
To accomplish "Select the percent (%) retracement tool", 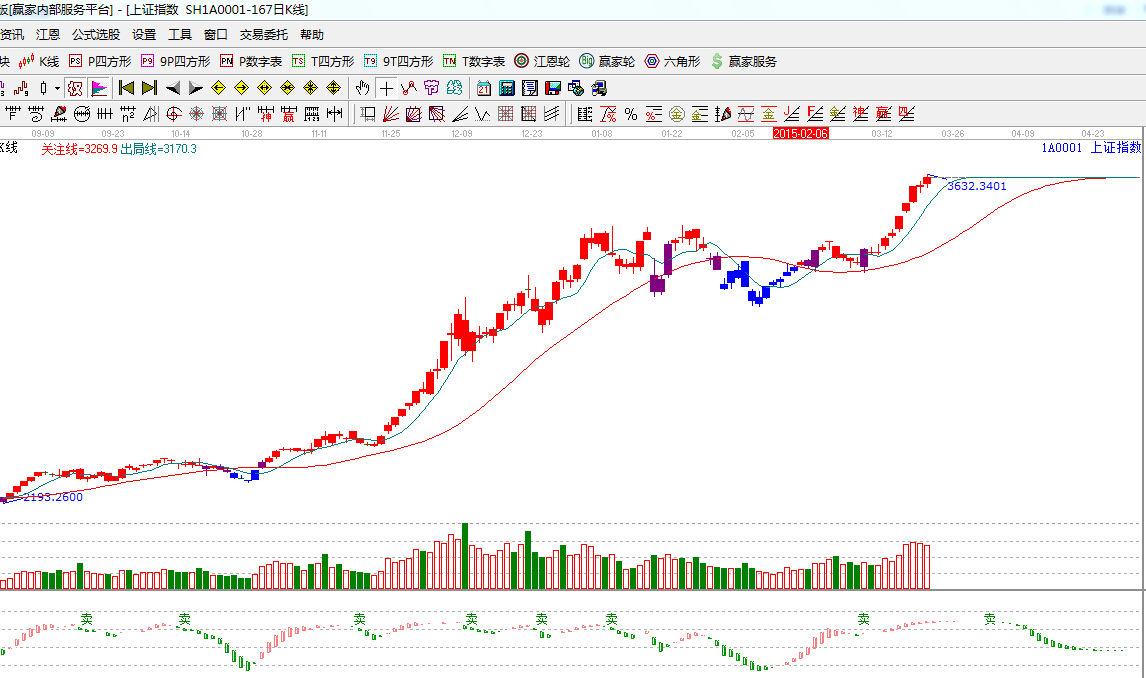I will [x=631, y=114].
